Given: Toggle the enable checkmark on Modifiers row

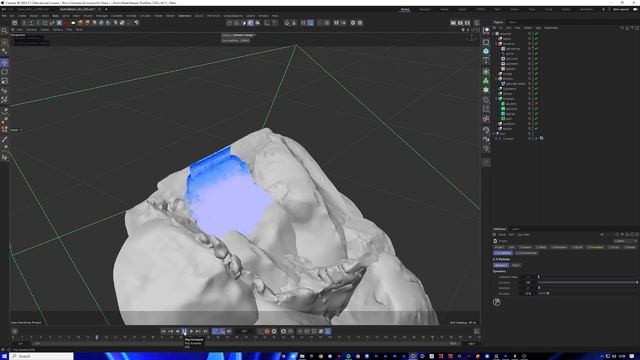Looking at the screenshot, I should tap(536, 98).
